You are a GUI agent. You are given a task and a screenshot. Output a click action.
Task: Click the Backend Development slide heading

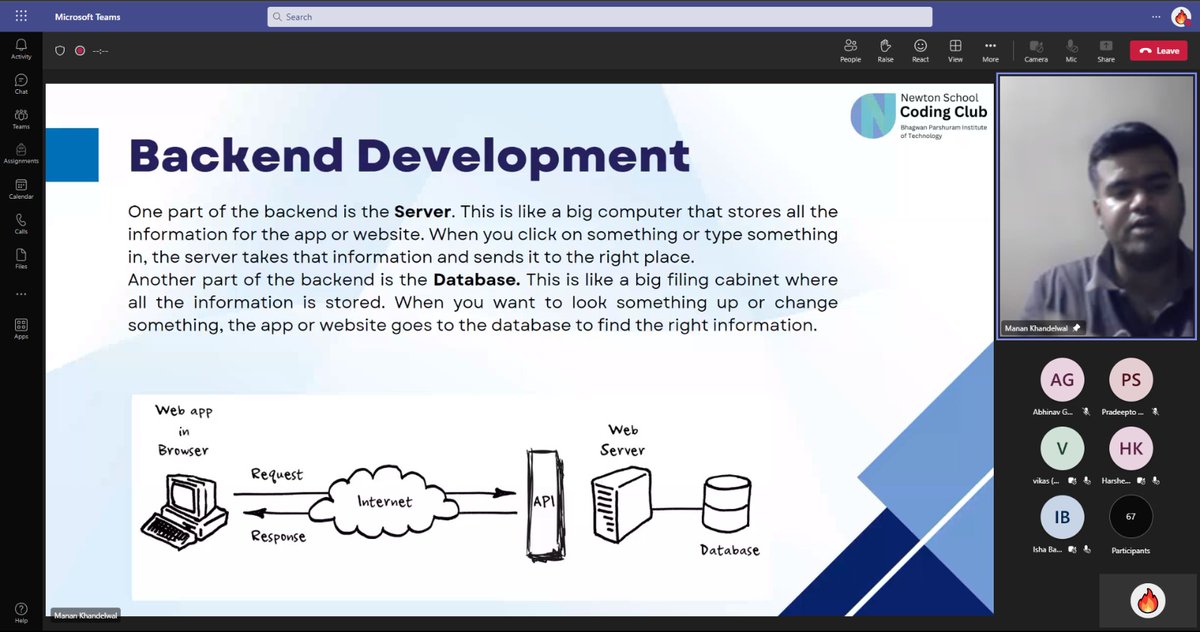(x=409, y=155)
